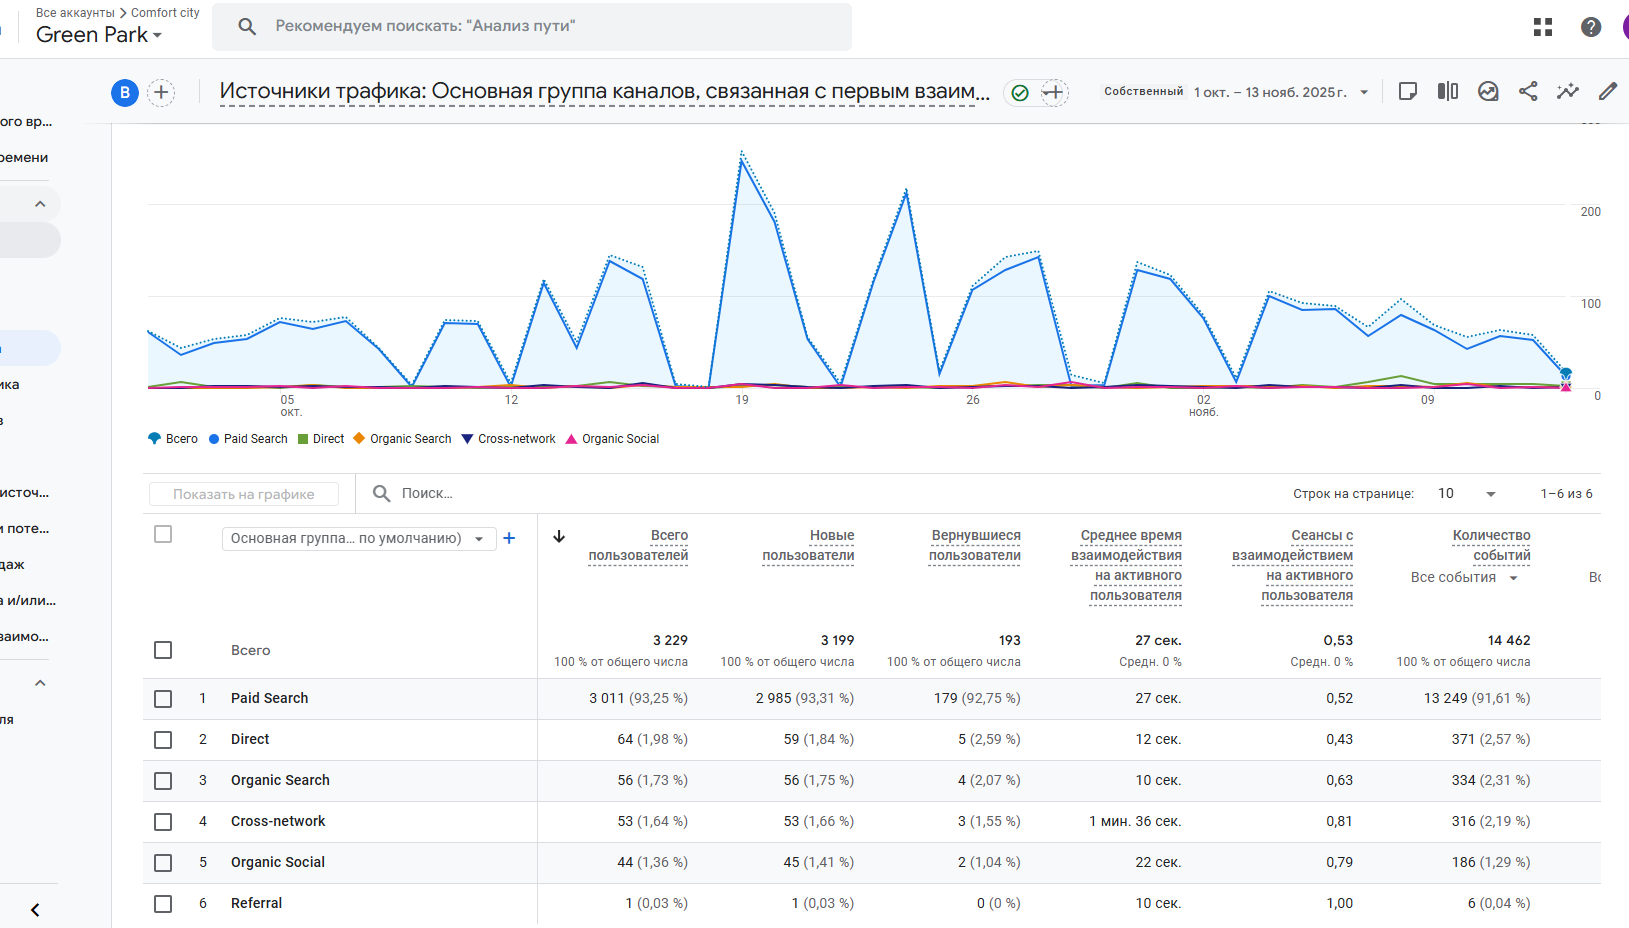Open the report customization pencil icon

click(x=1608, y=92)
